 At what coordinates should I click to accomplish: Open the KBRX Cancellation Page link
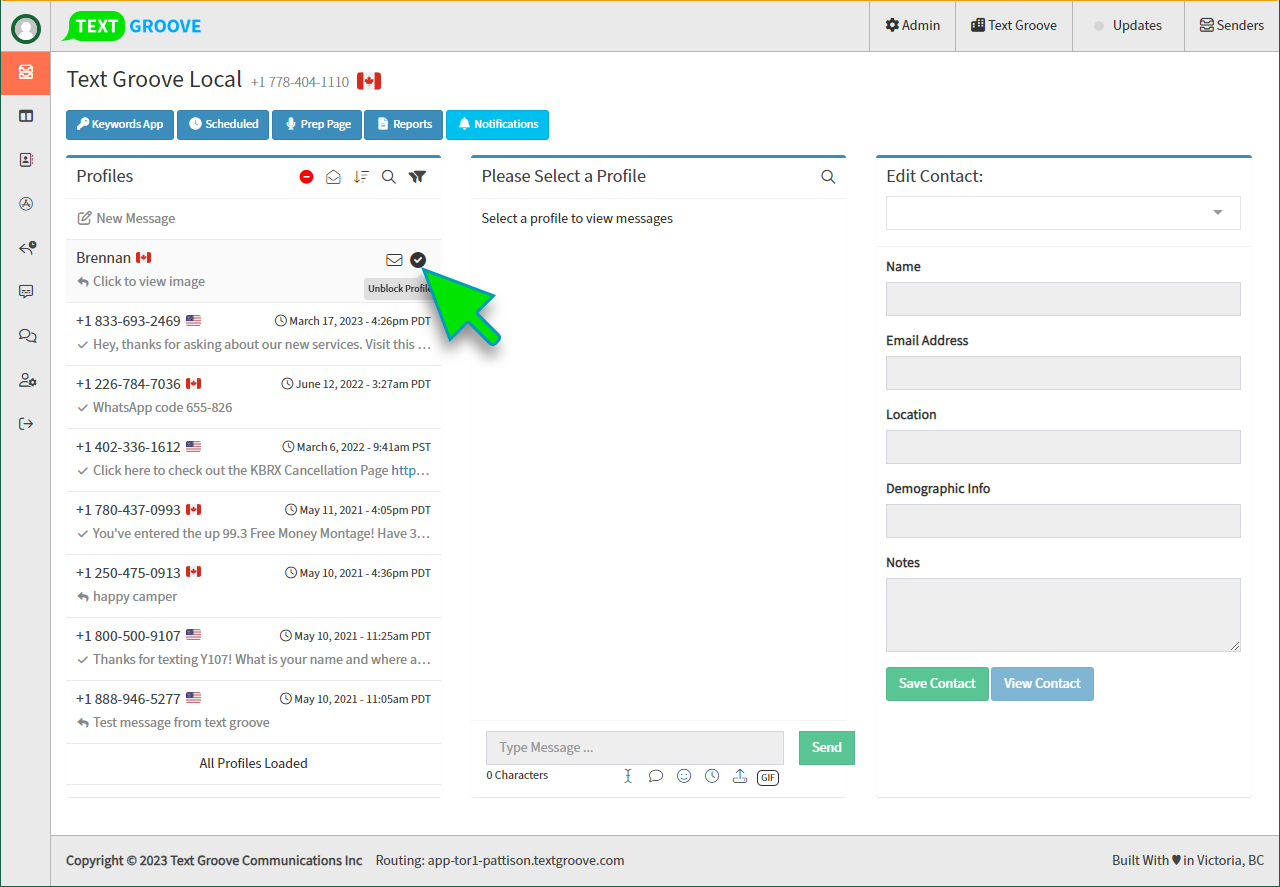[411, 471]
